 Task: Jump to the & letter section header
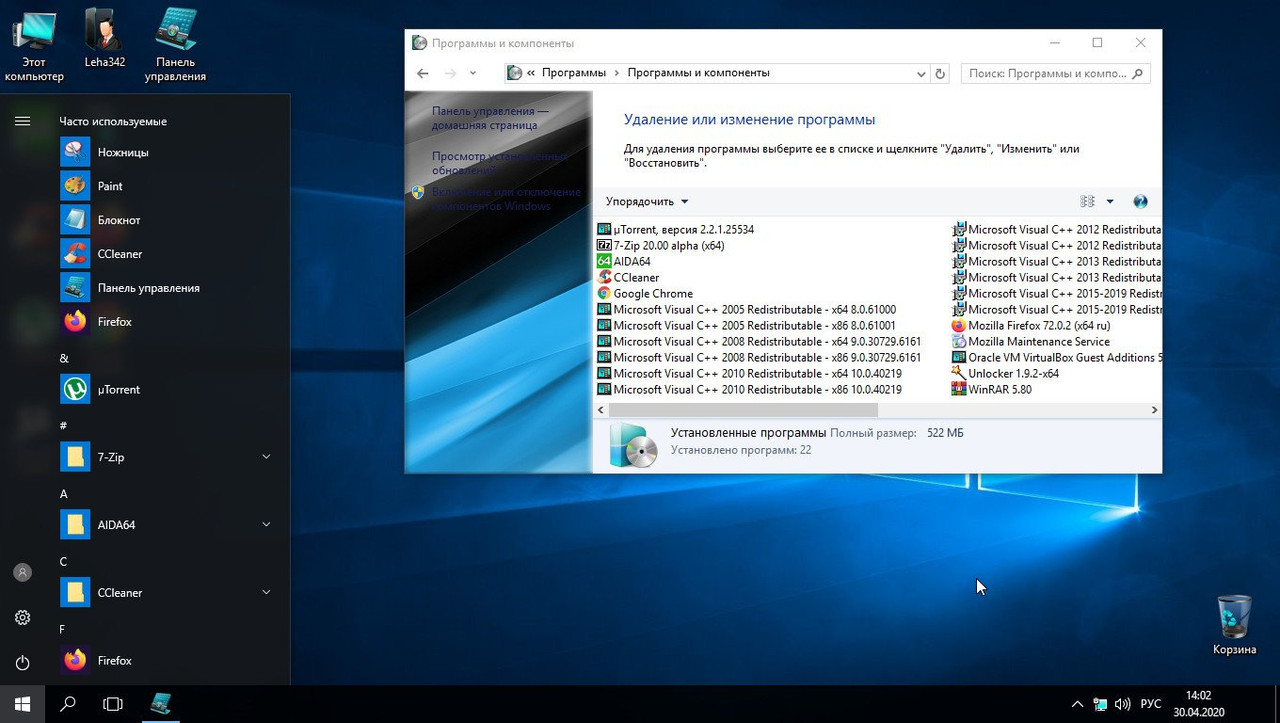64,358
